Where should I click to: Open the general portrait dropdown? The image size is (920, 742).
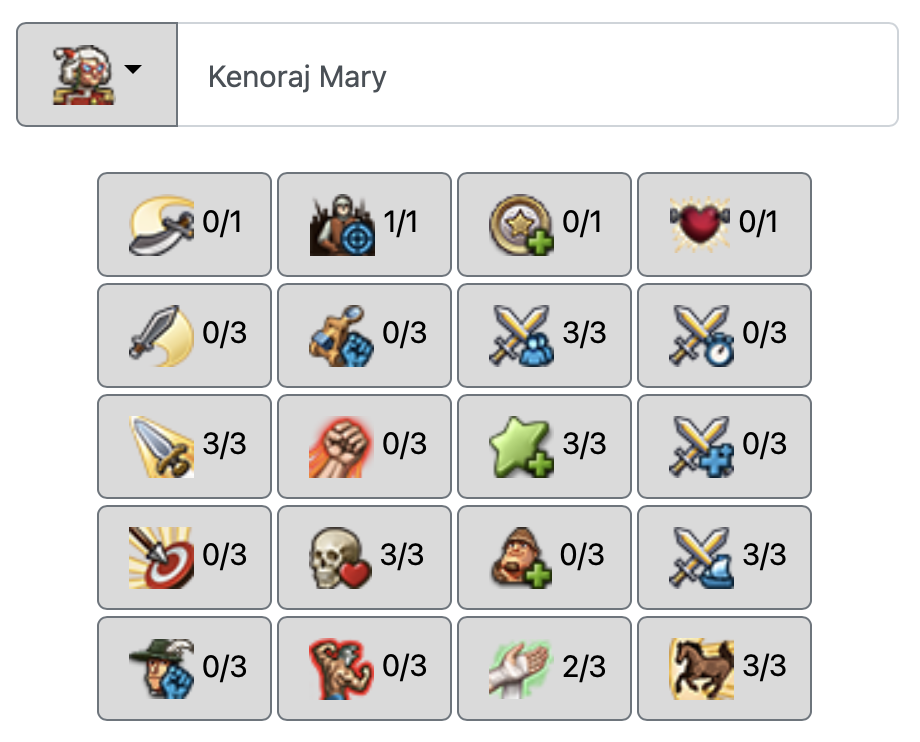click(97, 75)
